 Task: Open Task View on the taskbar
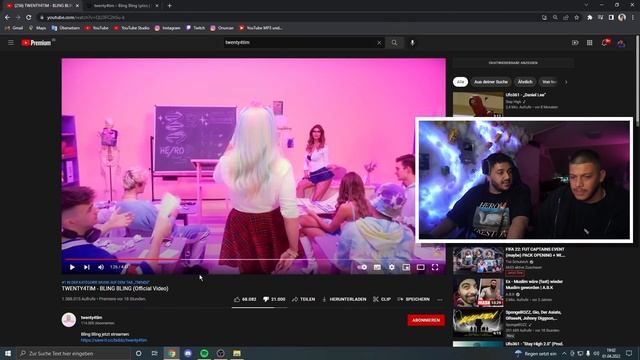point(155,353)
